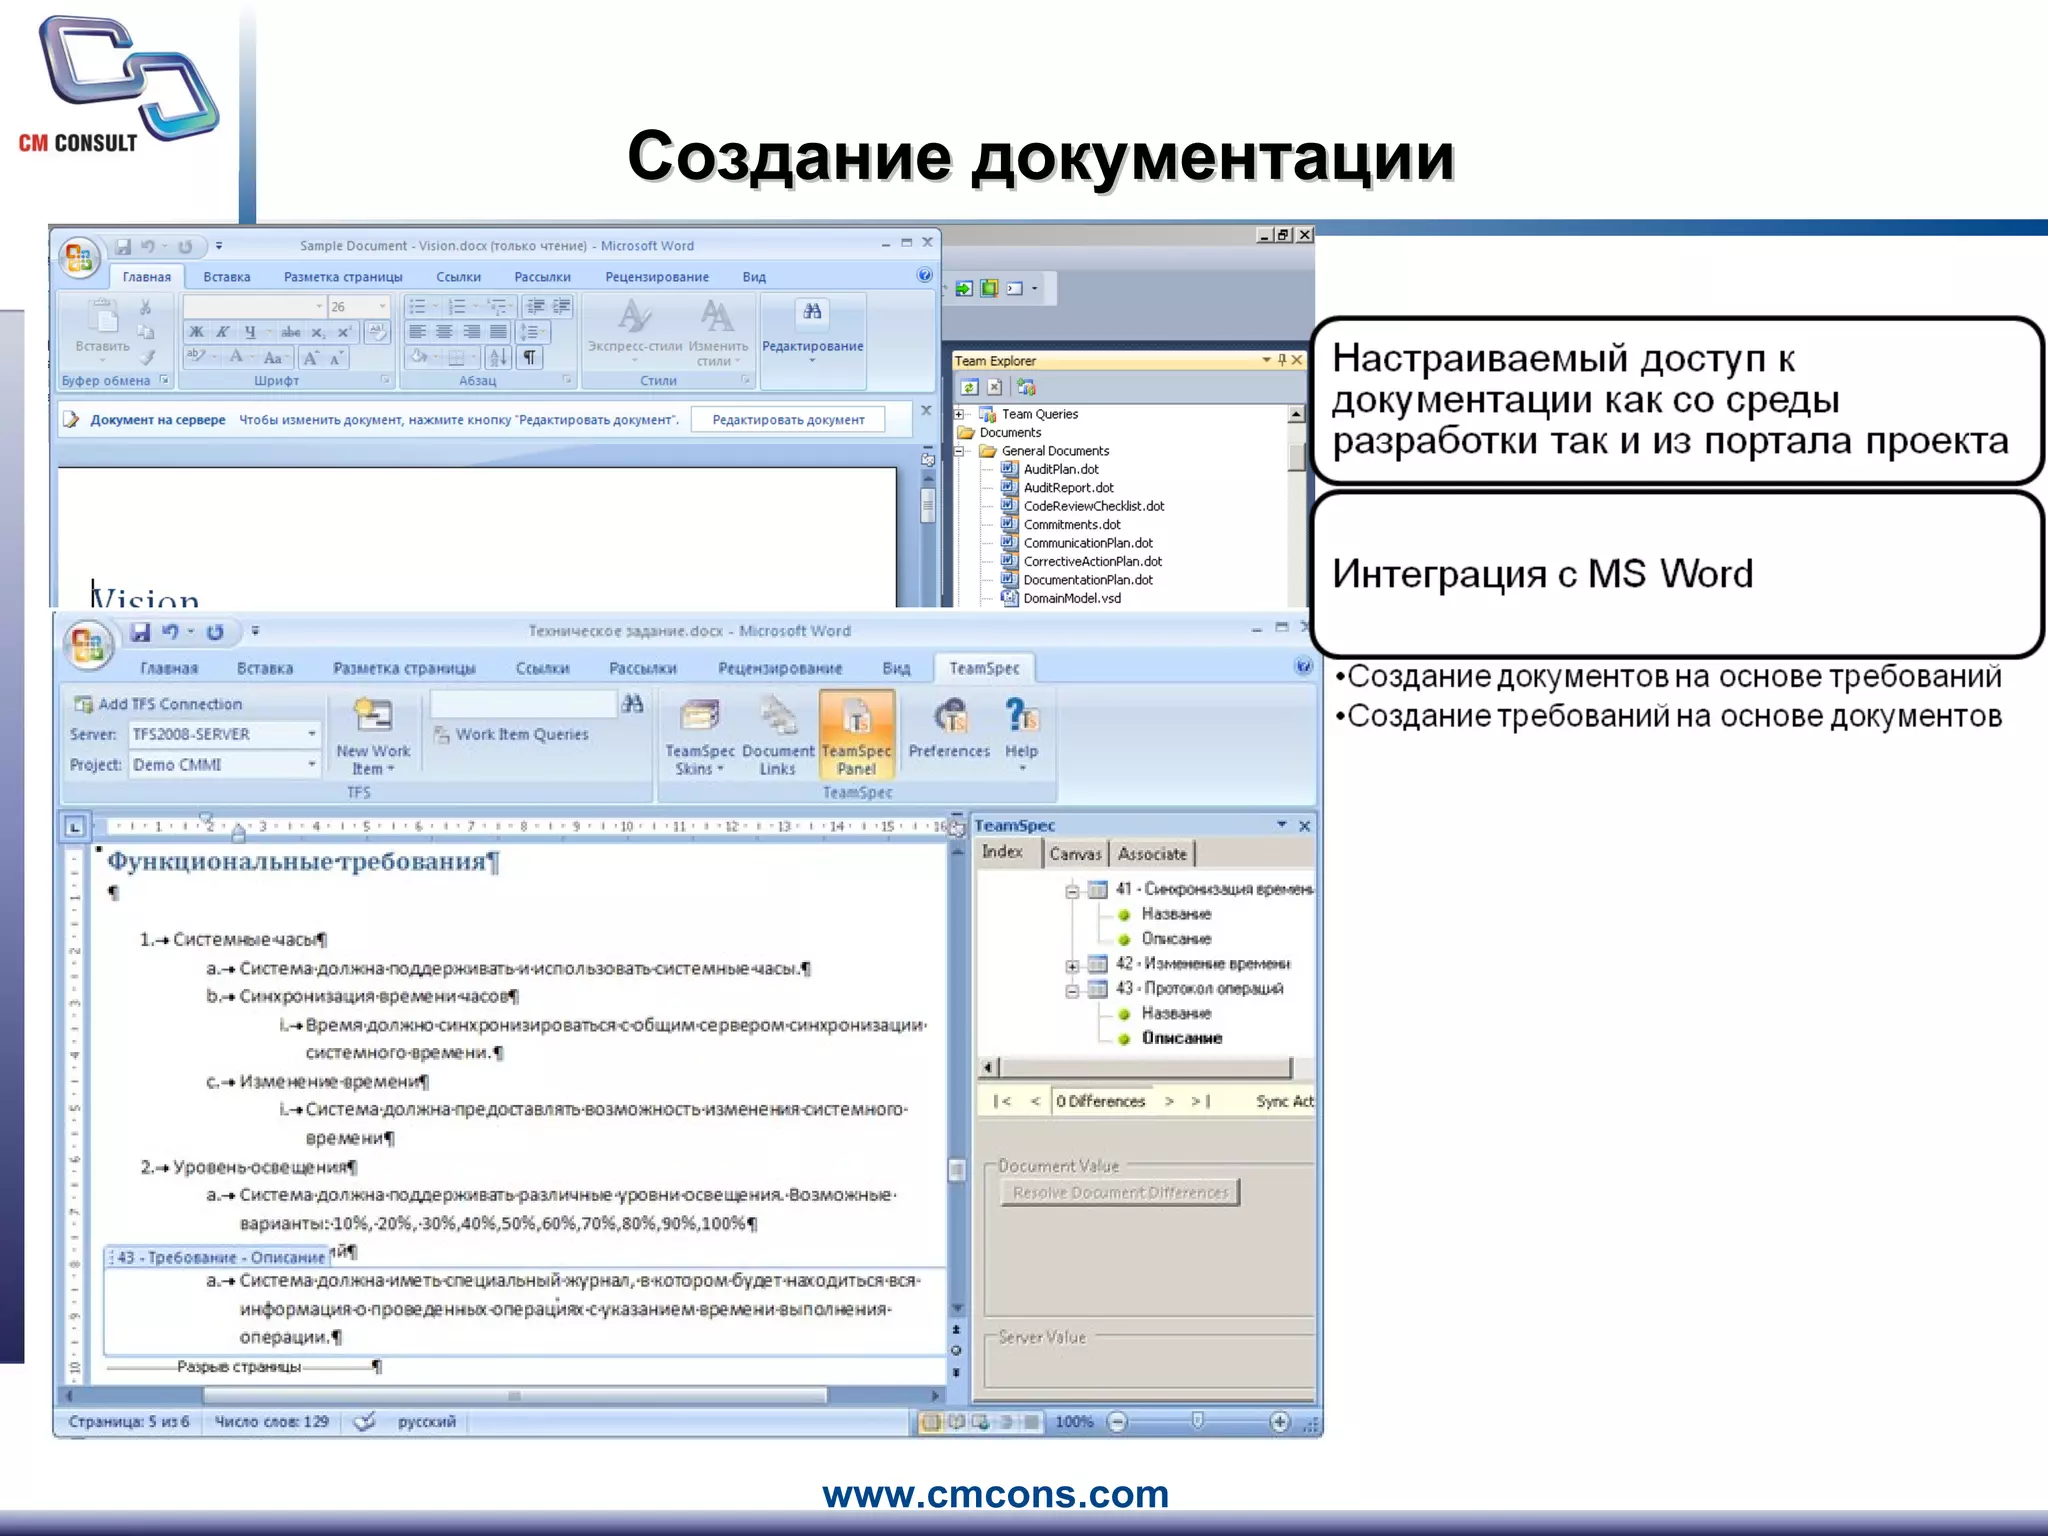Toggle superscript formatting
This screenshot has height=1536, width=2048.
pos(343,332)
